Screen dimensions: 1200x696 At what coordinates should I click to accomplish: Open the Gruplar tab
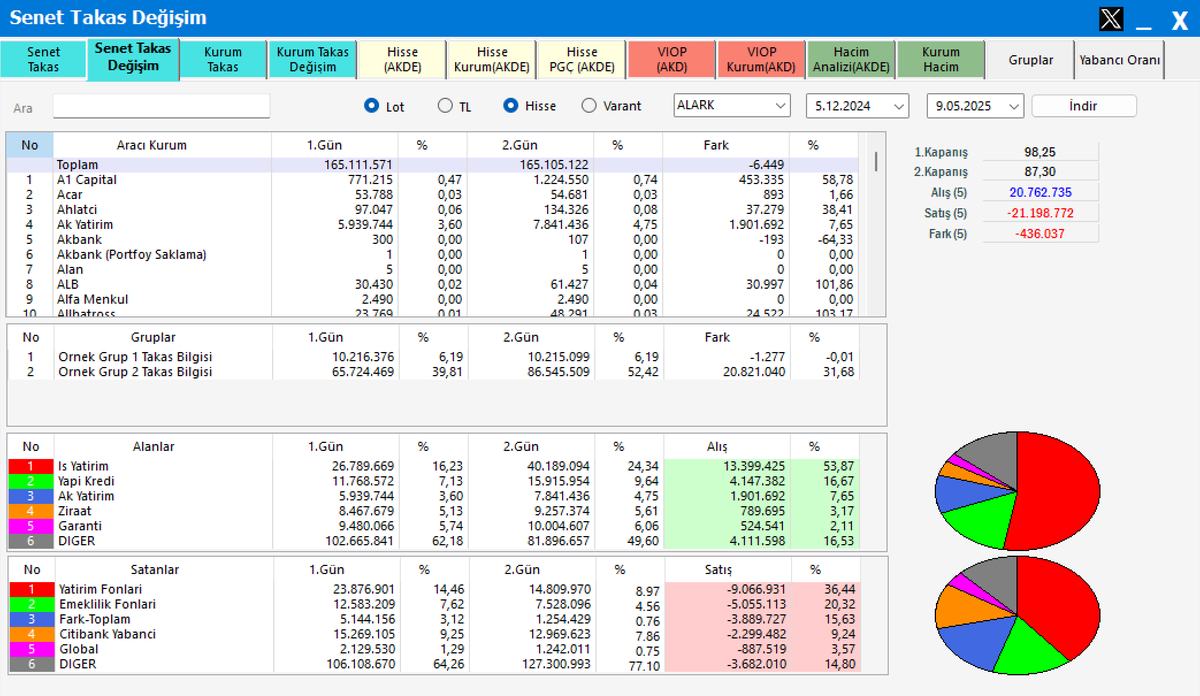(1031, 59)
